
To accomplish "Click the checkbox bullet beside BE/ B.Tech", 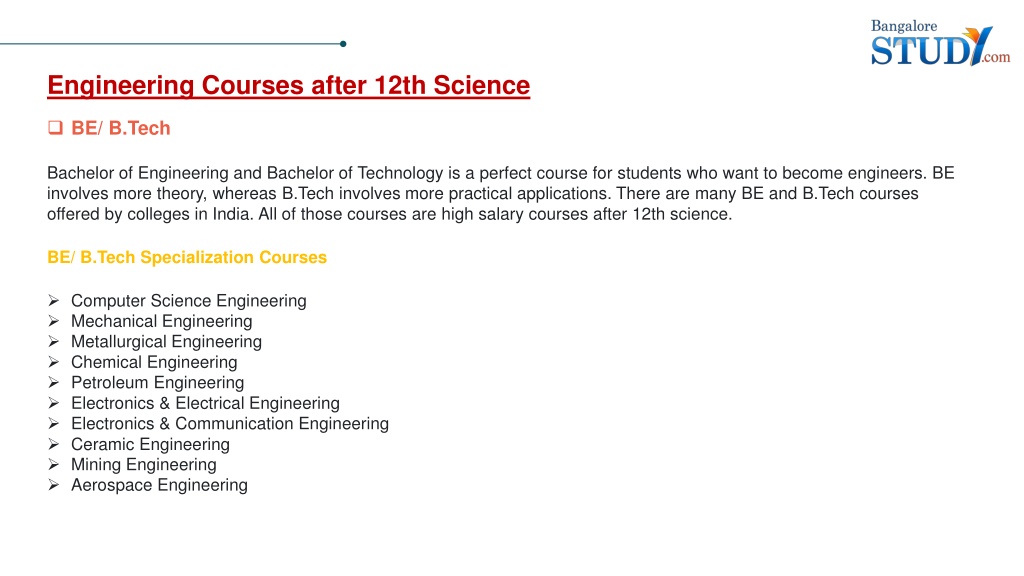I will coord(55,127).
